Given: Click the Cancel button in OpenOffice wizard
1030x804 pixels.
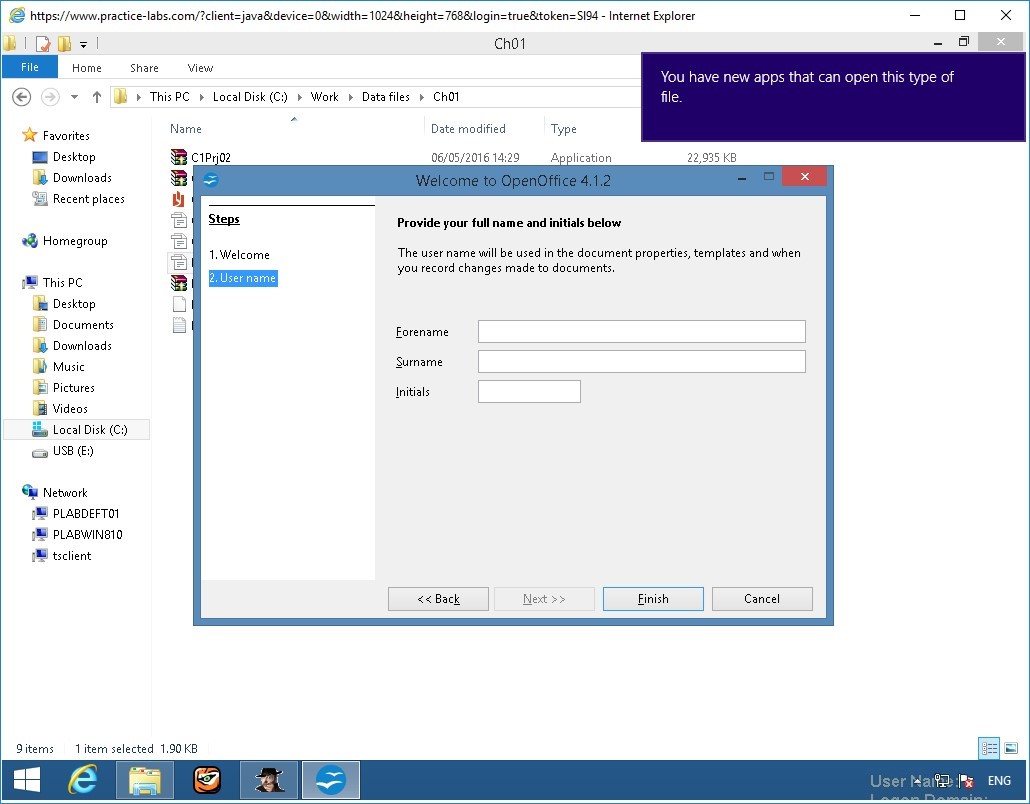Looking at the screenshot, I should click(762, 598).
